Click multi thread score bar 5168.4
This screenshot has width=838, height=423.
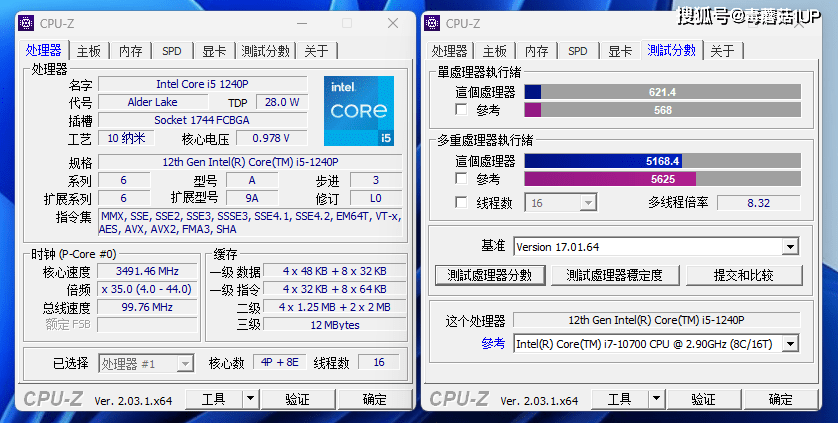pos(663,161)
